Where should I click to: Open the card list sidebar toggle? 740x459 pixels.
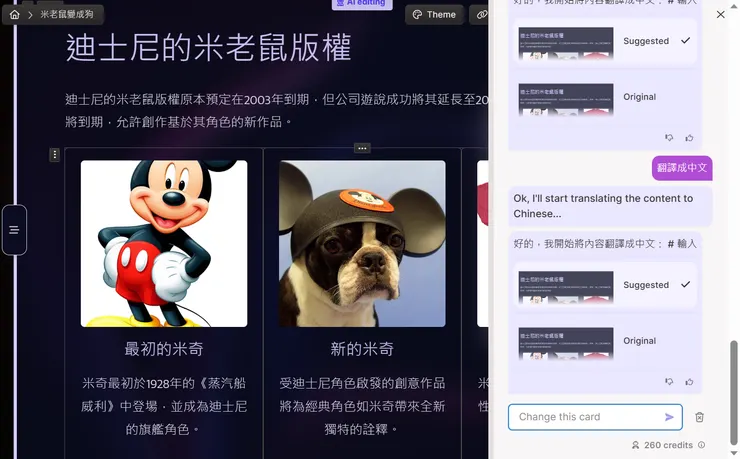(14, 230)
